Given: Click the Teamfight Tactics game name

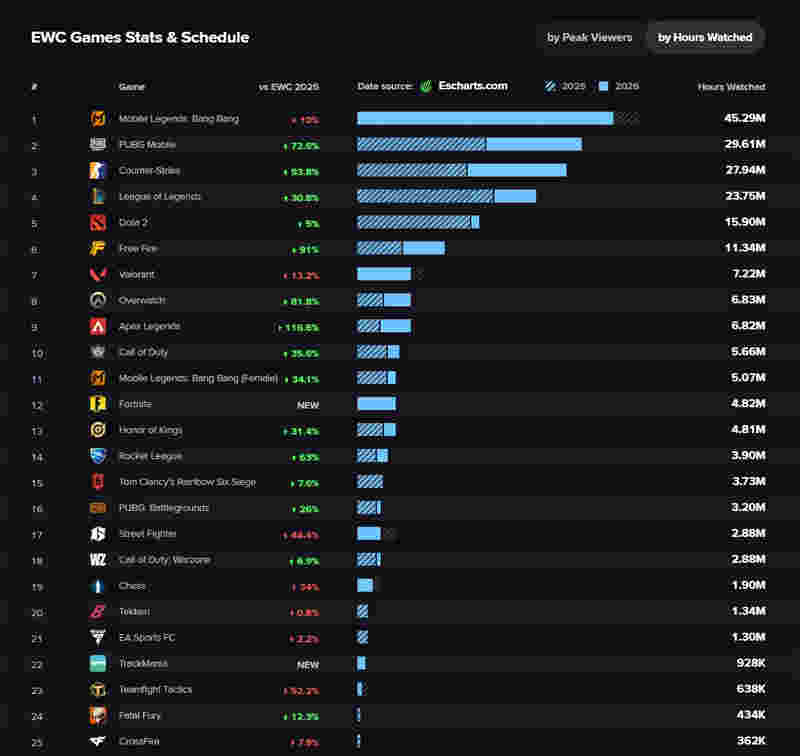Looking at the screenshot, I should click(155, 690).
